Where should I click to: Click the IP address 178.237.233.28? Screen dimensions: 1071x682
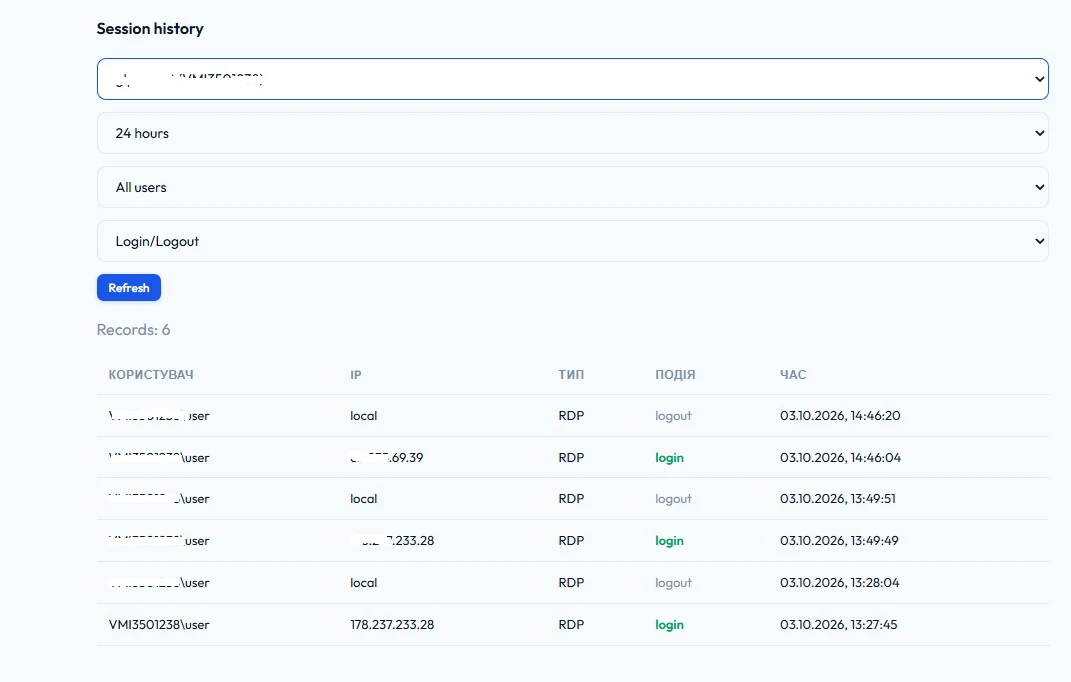click(392, 625)
